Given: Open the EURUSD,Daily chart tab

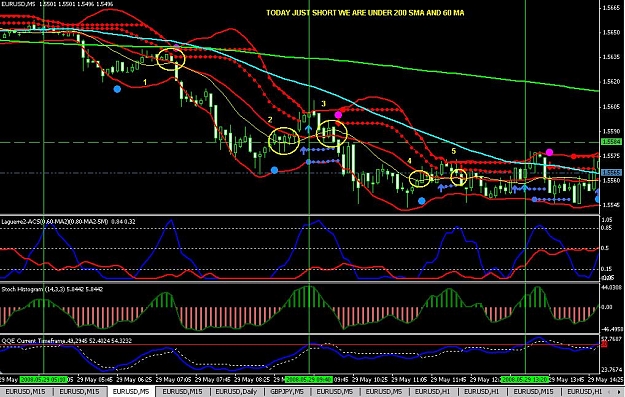Looking at the screenshot, I should click(236, 392).
